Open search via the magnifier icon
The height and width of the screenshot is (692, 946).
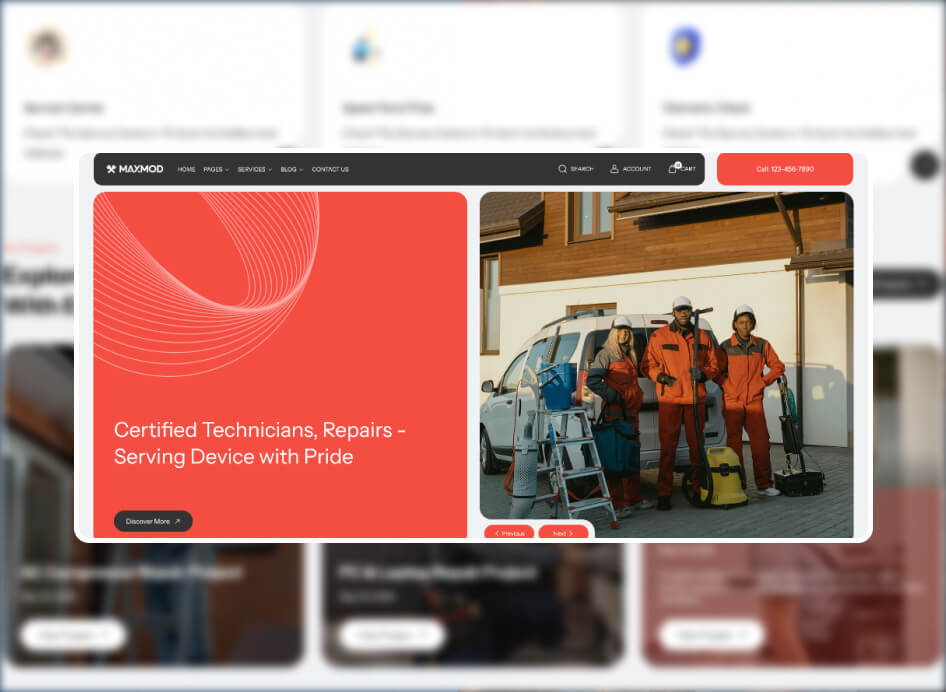(563, 169)
